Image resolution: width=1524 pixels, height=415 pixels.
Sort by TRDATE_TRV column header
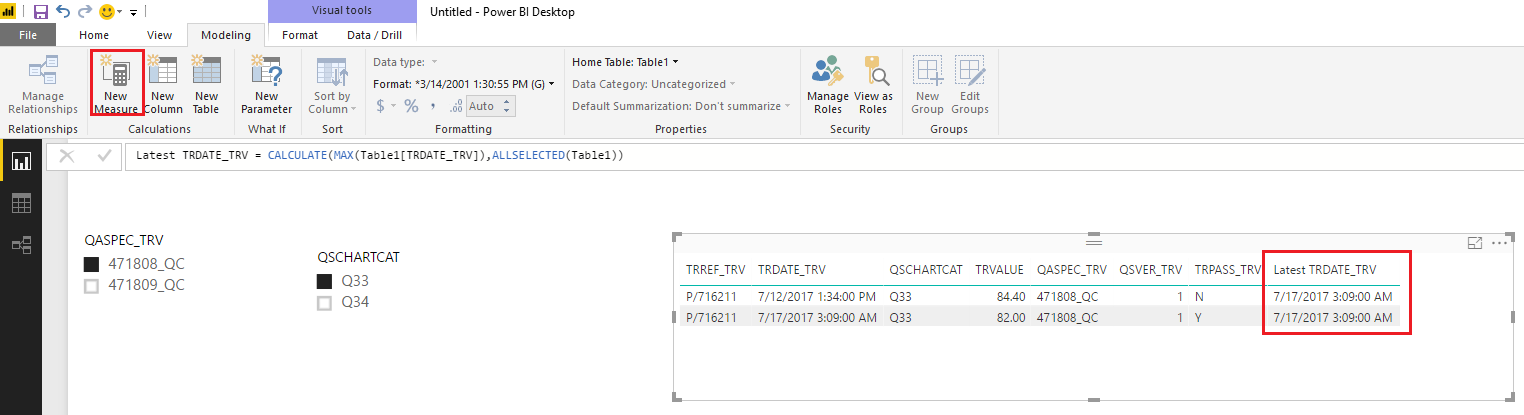click(x=792, y=270)
